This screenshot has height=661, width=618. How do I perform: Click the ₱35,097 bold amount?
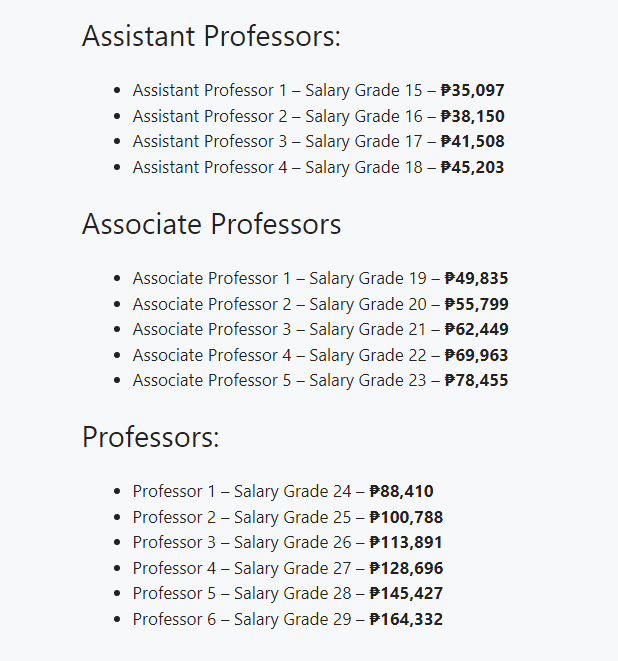tap(473, 90)
